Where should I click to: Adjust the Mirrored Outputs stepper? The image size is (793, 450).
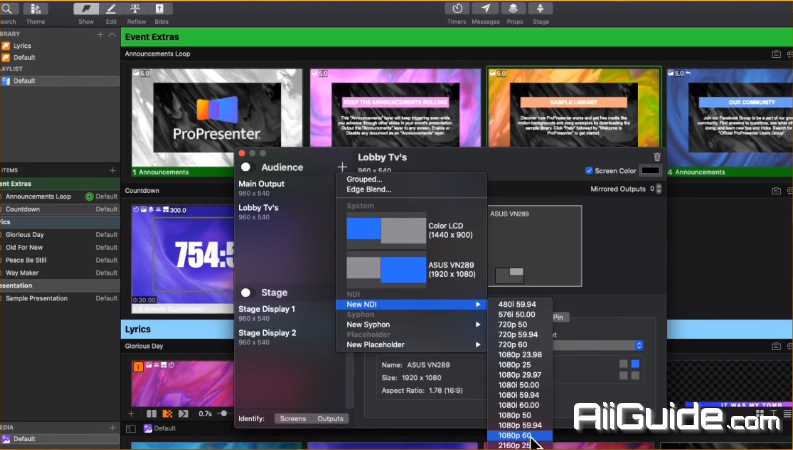658,188
